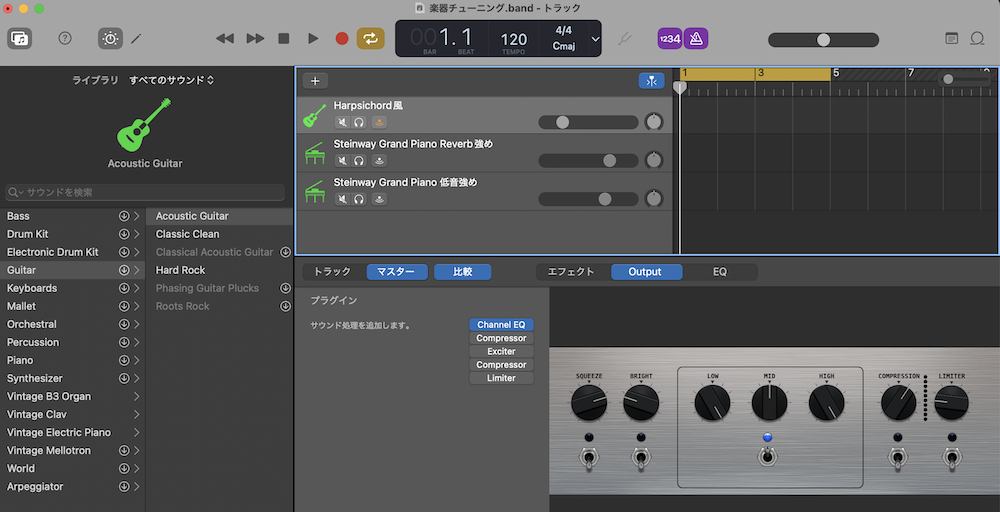Open the Smart Controls knob icon
Viewport: 1000px width, 512px height.
click(110, 39)
